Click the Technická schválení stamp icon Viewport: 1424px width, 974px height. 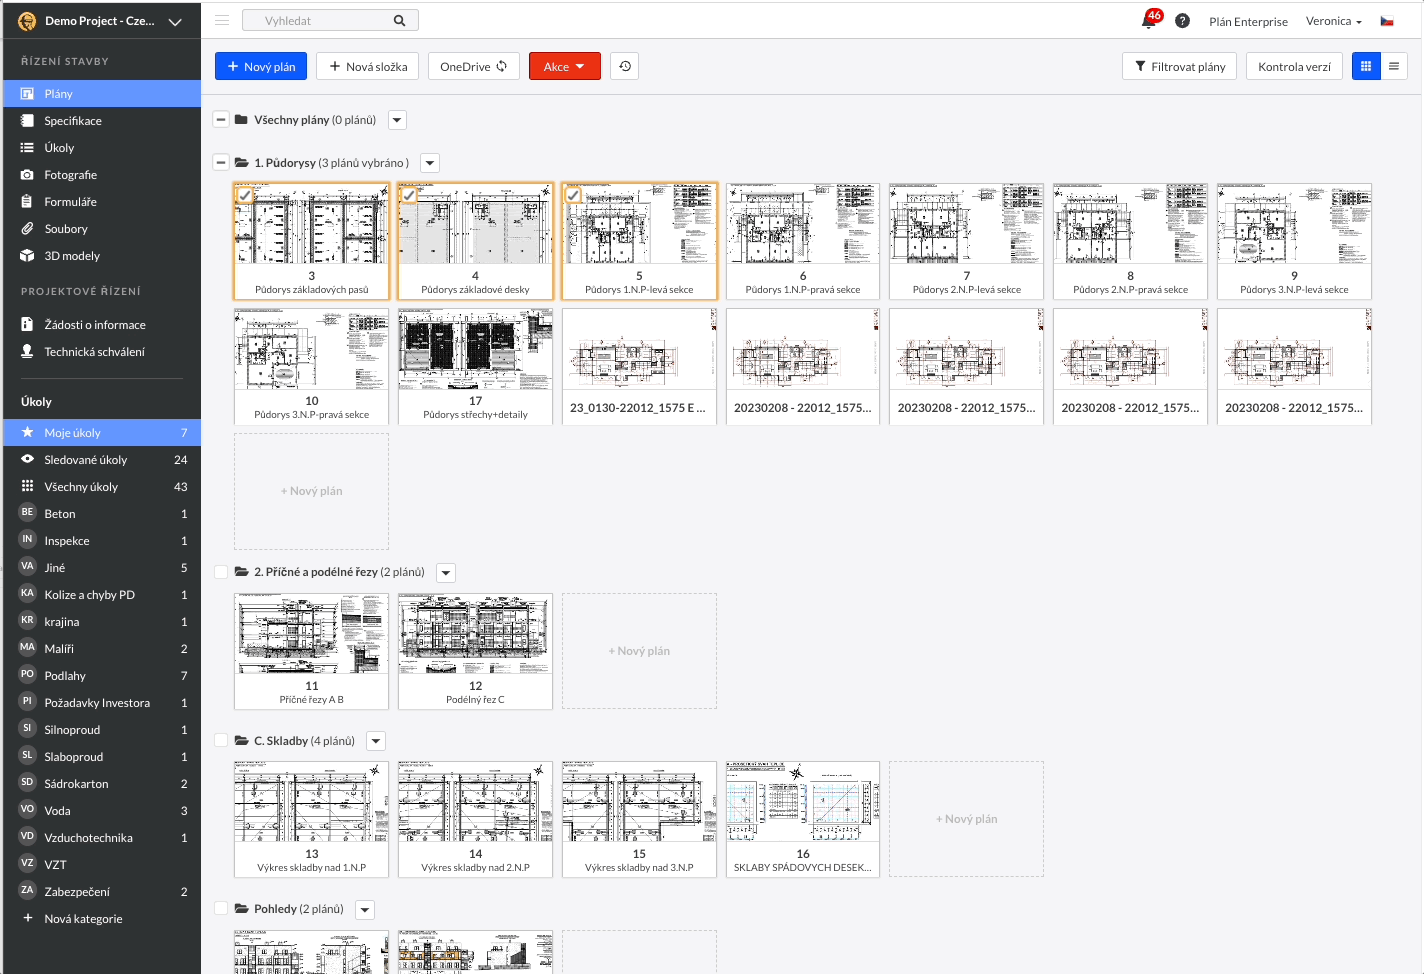click(27, 351)
